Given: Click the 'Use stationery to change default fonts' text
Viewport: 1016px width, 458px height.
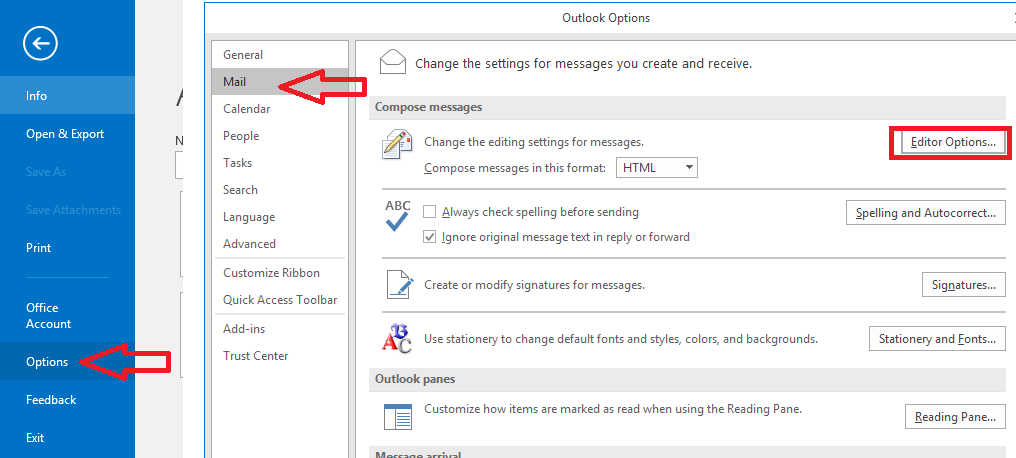Looking at the screenshot, I should 621,338.
